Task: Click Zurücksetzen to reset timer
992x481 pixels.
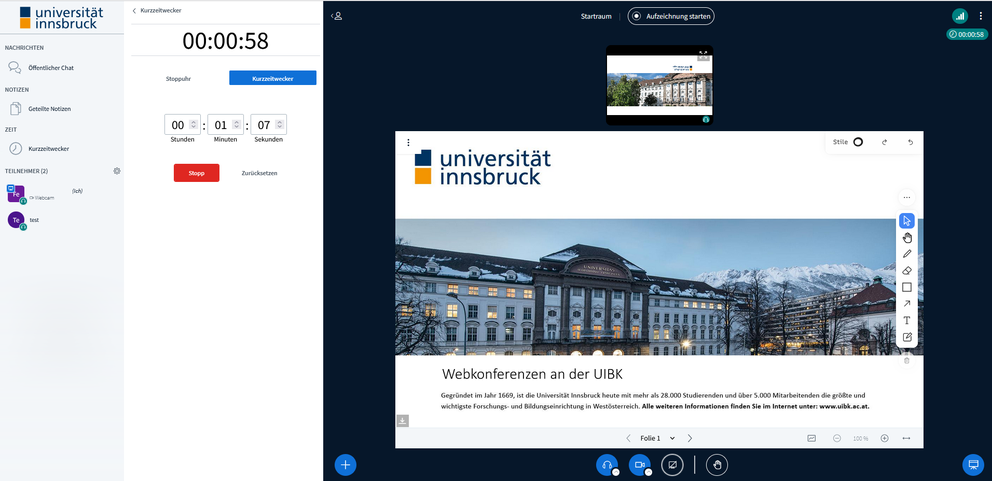Action: (x=259, y=173)
